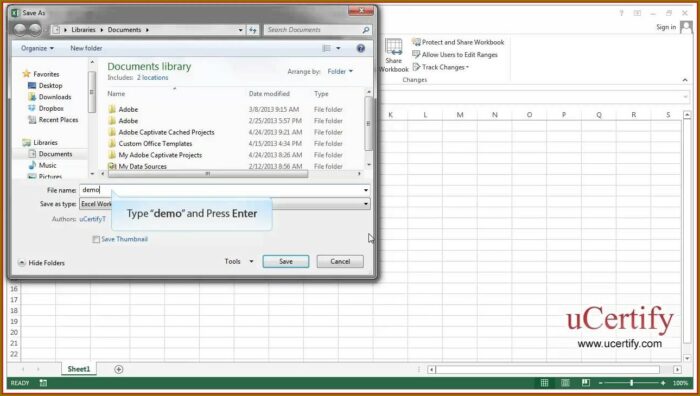Click the change view icon in Save As toolbar

tap(327, 48)
